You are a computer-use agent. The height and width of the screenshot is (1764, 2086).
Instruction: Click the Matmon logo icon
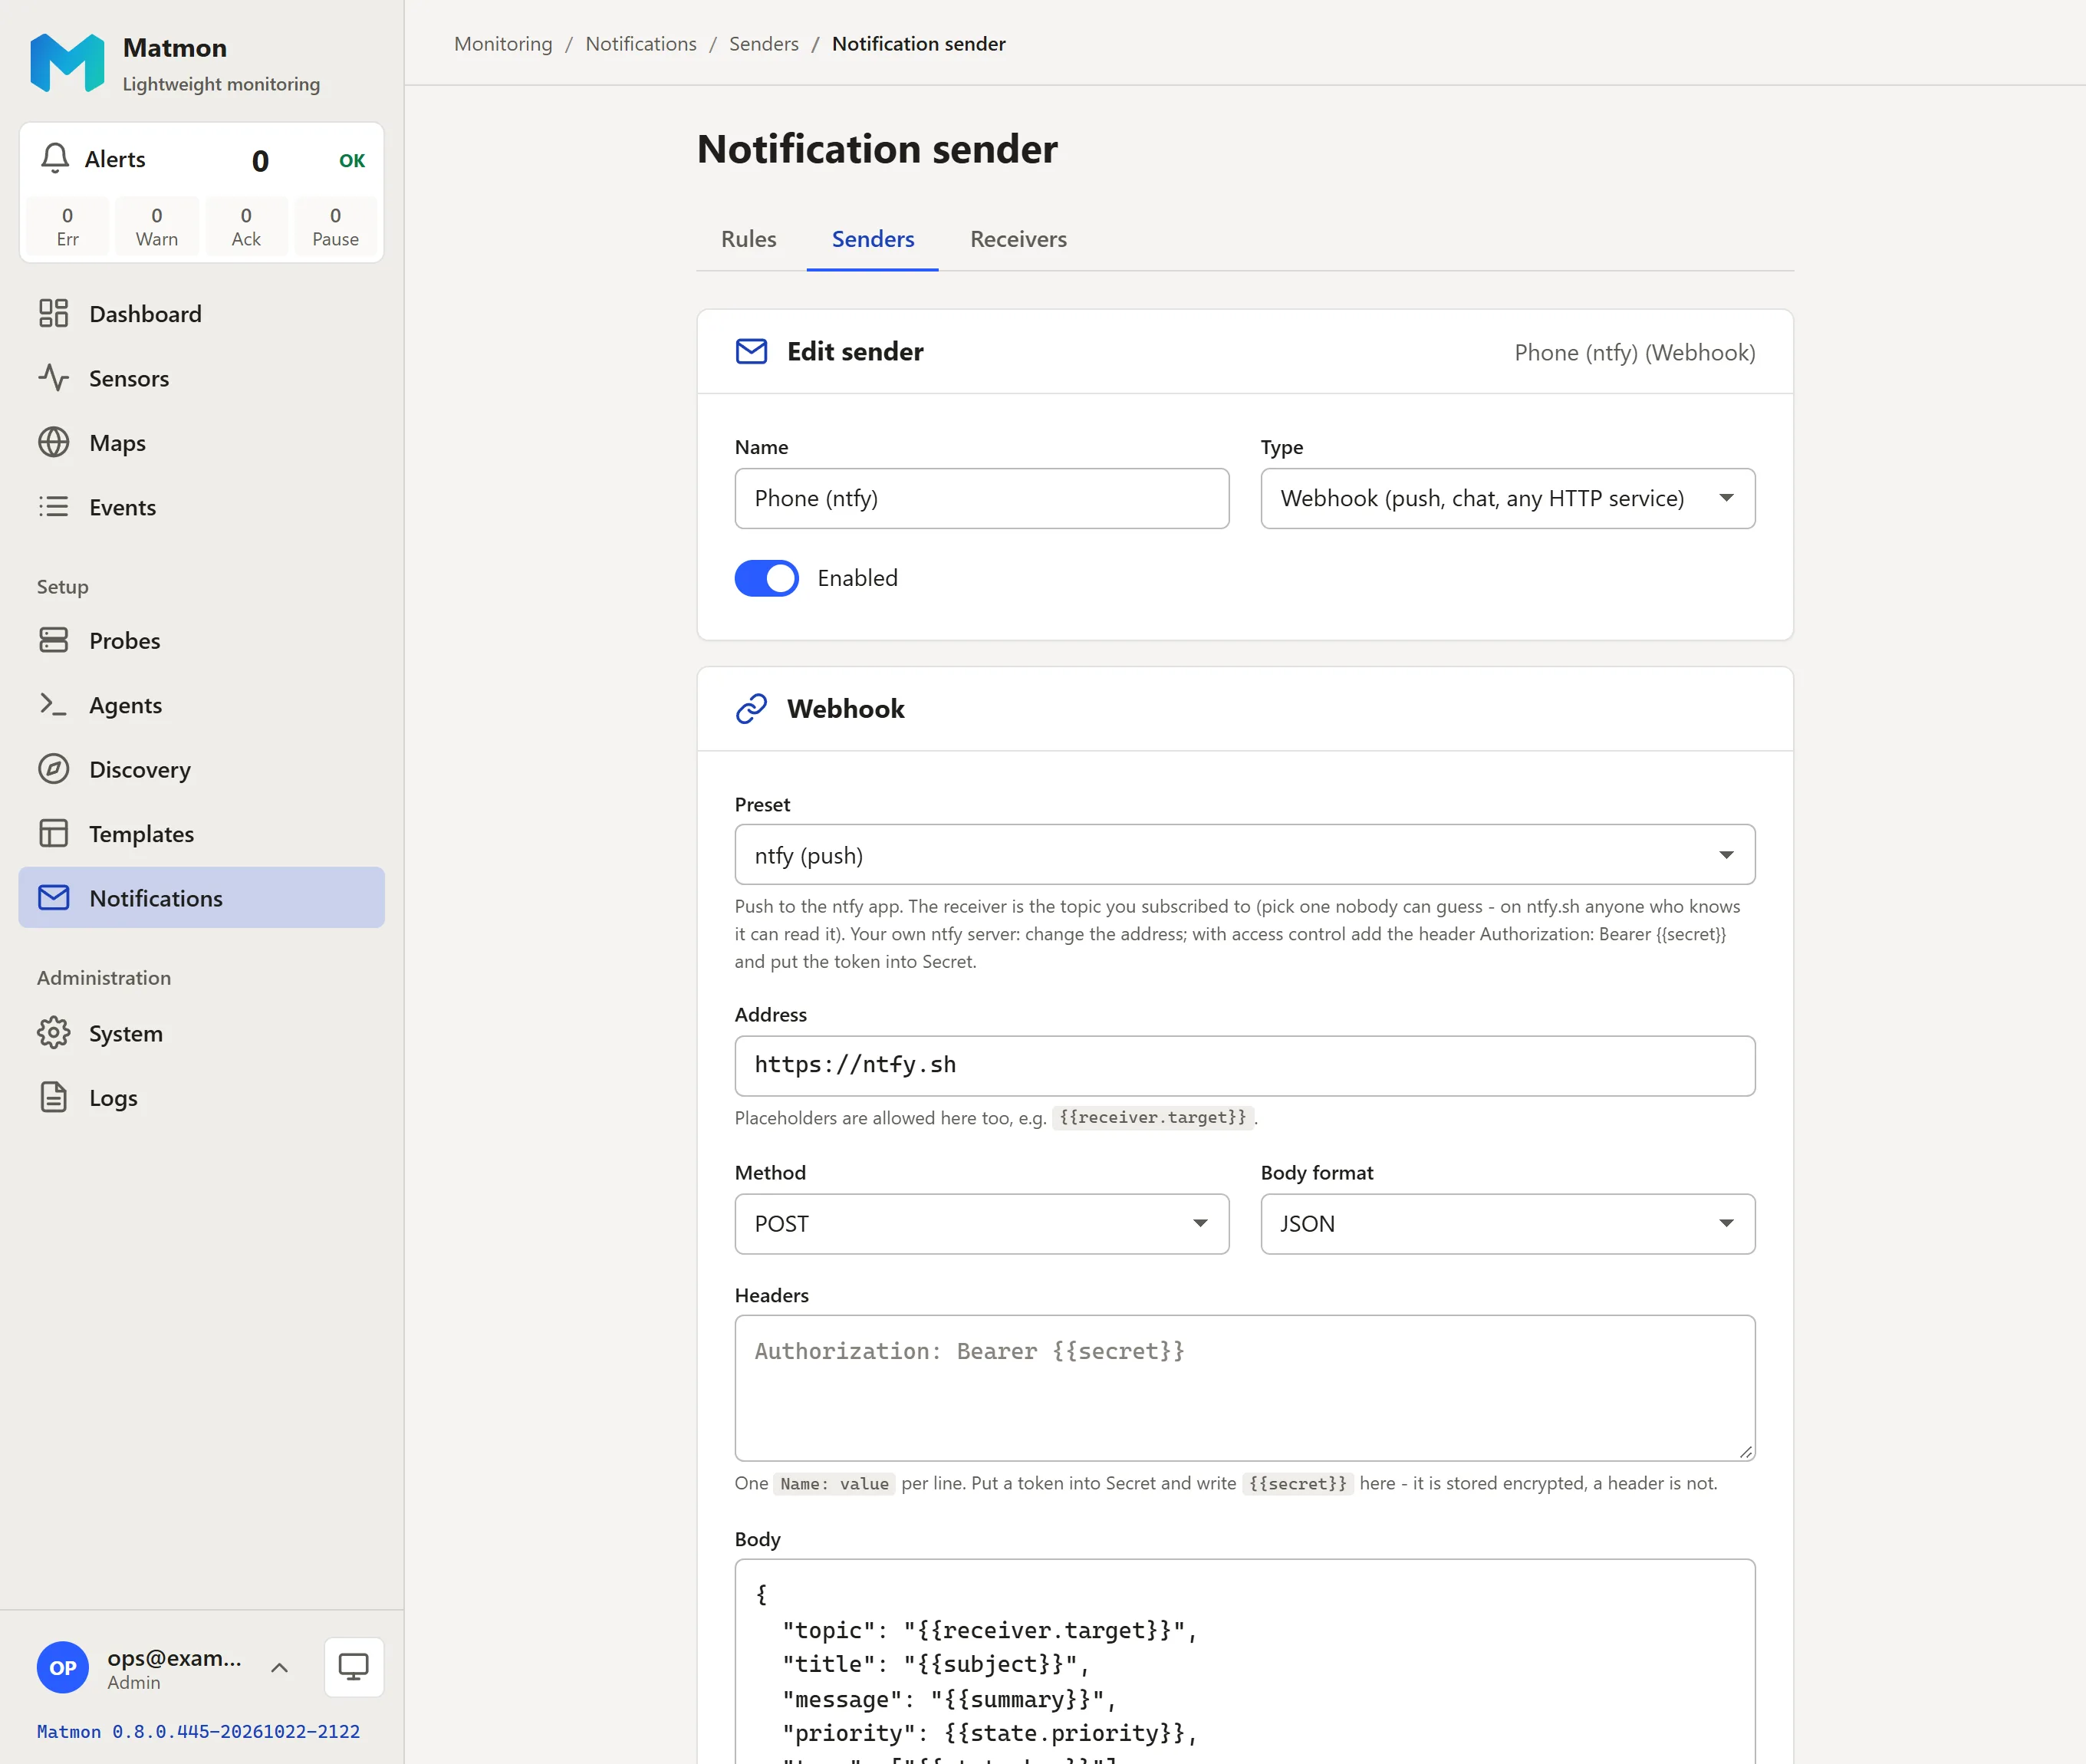[67, 63]
